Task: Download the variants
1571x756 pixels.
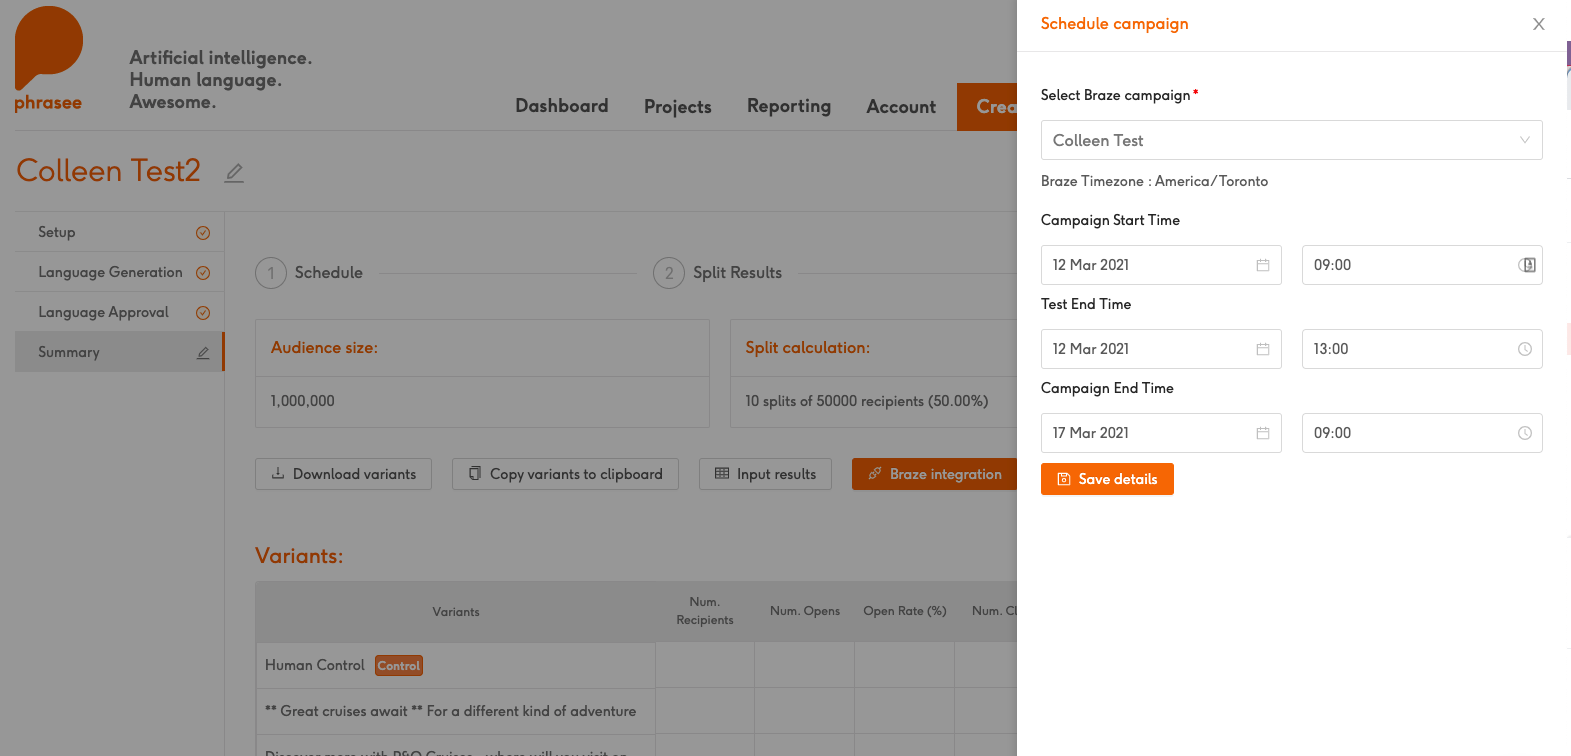Action: click(343, 474)
